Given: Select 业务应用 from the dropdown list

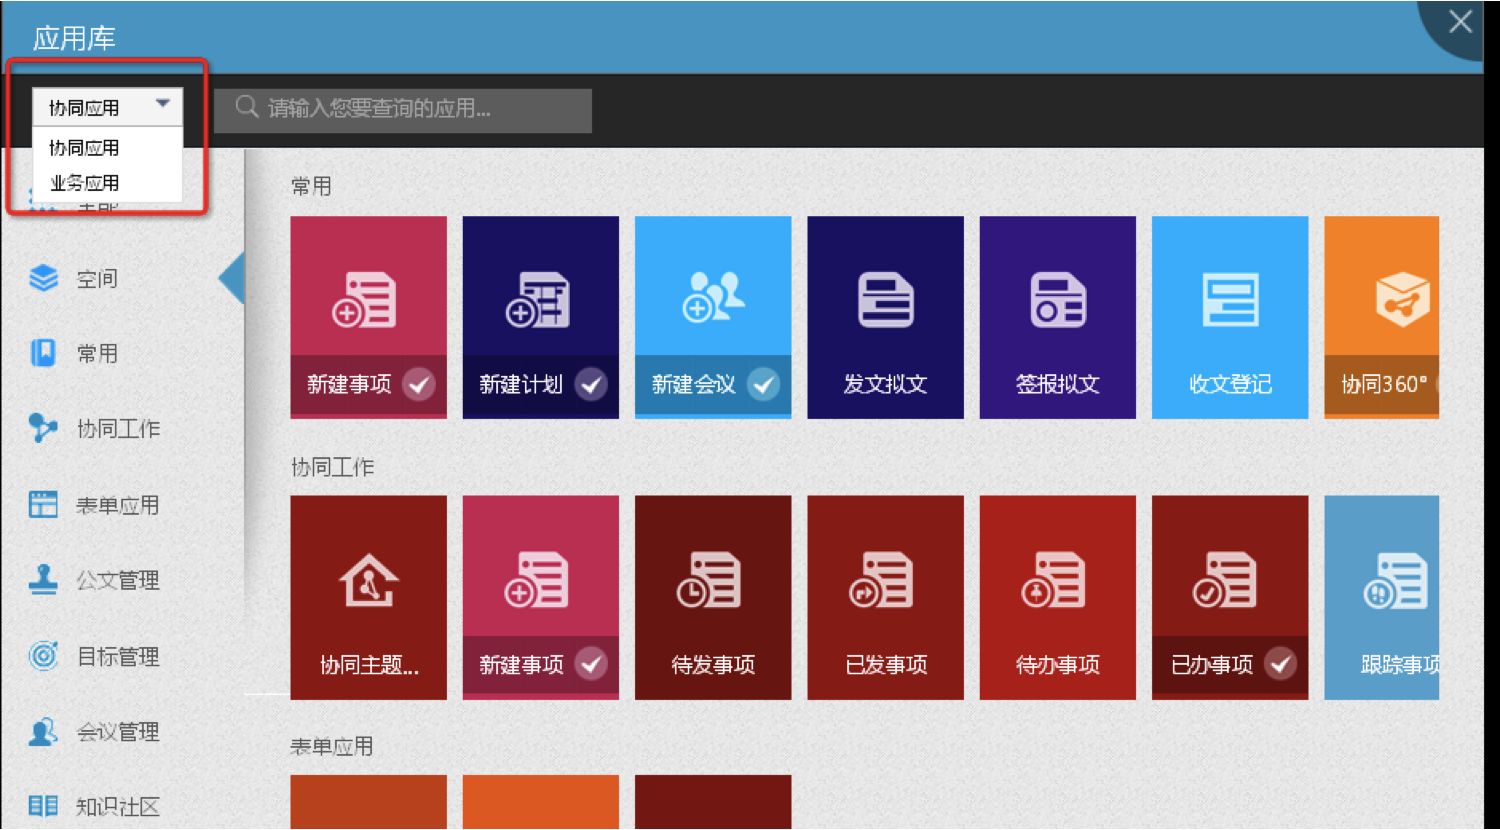Looking at the screenshot, I should coord(85,183).
